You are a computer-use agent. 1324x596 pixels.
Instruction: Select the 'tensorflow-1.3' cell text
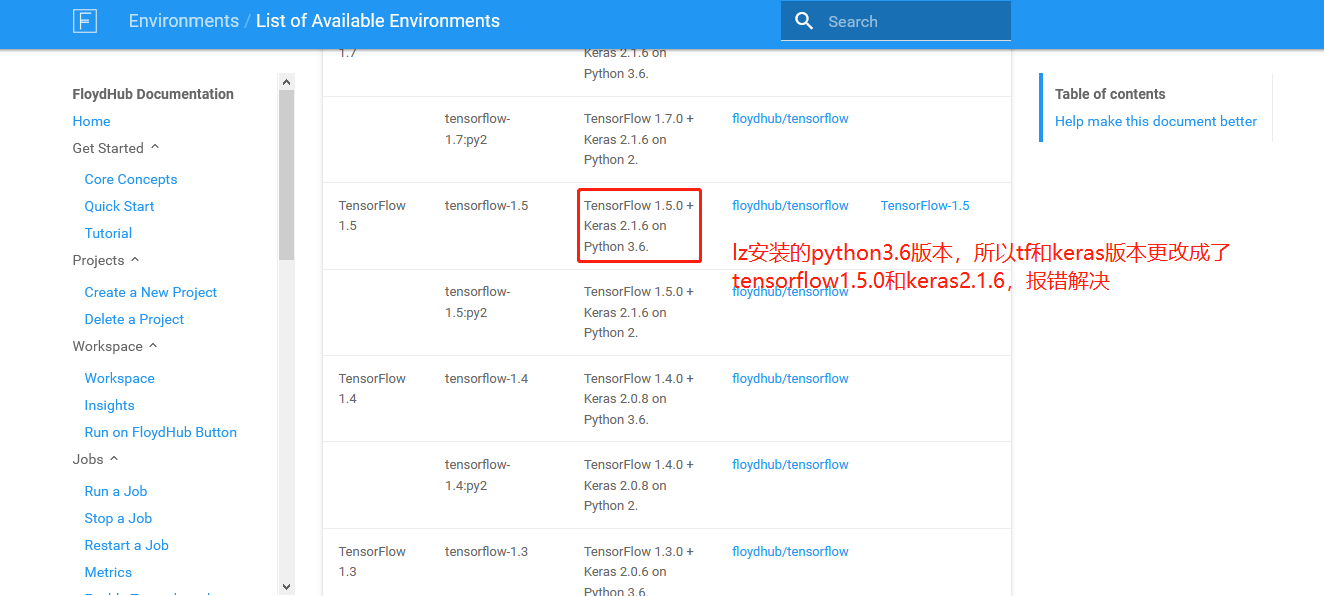(486, 551)
